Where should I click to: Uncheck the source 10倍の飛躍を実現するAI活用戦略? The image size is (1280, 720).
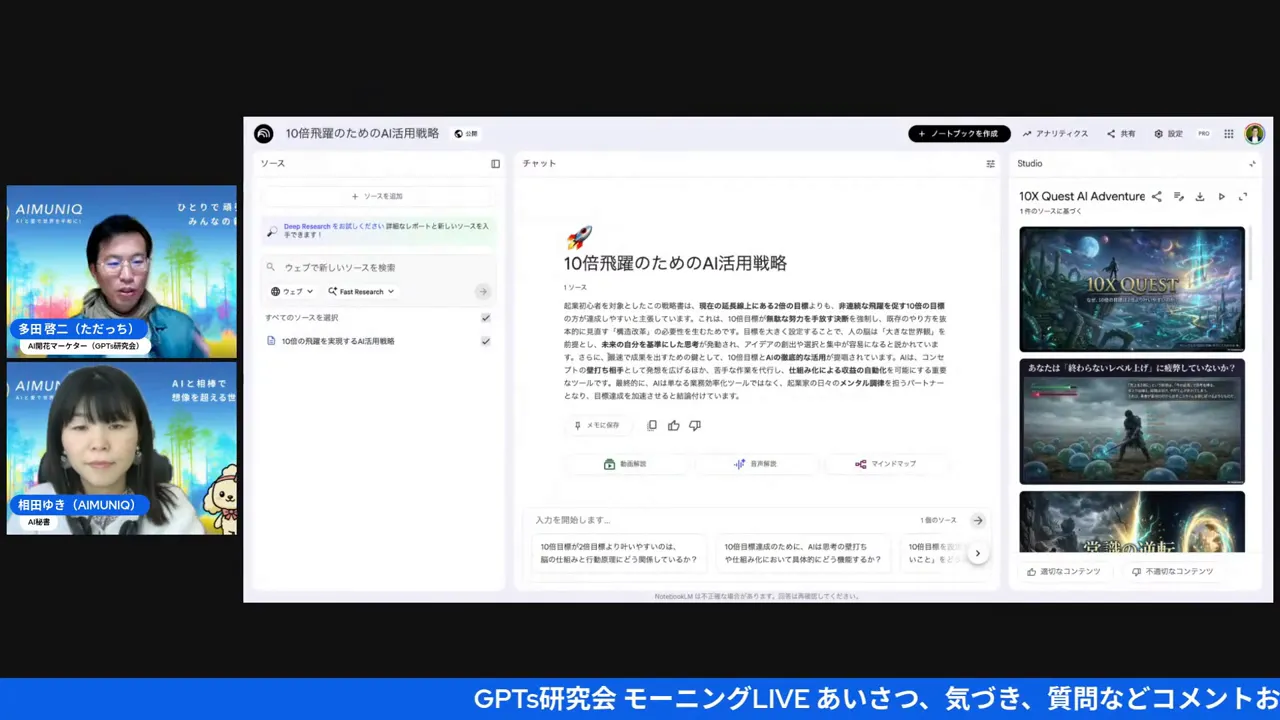tap(486, 340)
